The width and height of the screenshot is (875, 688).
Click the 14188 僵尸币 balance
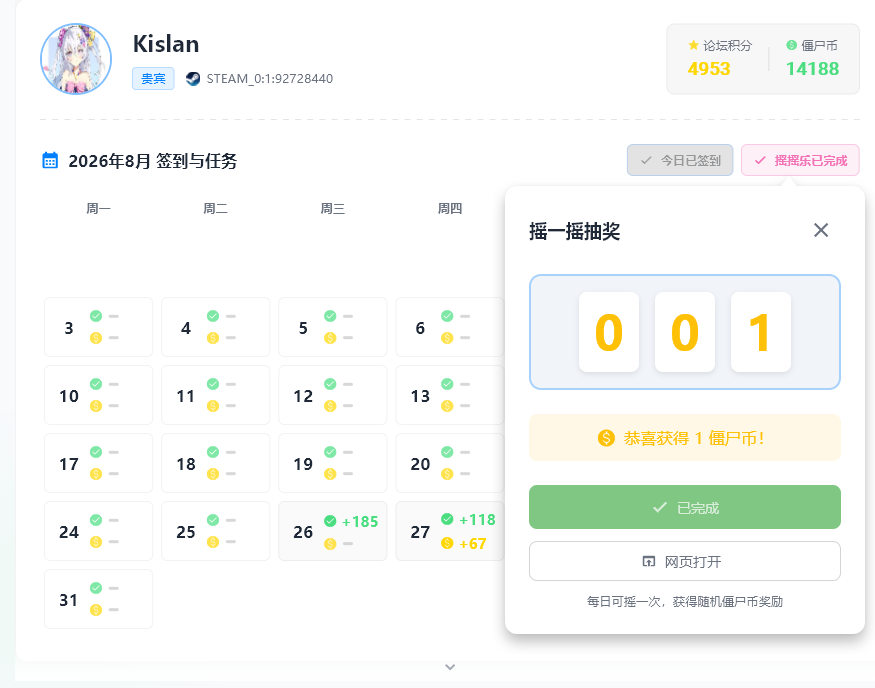812,69
